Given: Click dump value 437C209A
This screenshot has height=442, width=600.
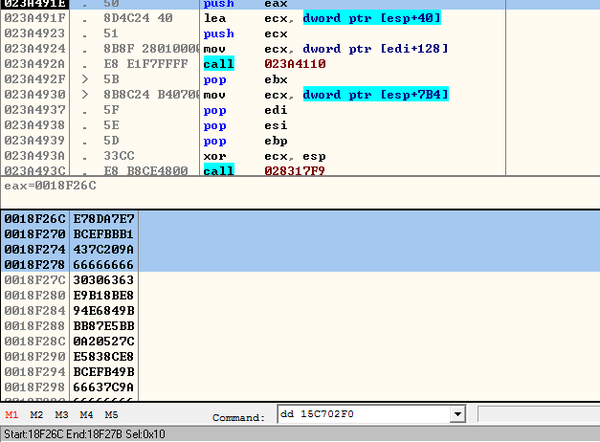Looking at the screenshot, I should pos(104,249).
